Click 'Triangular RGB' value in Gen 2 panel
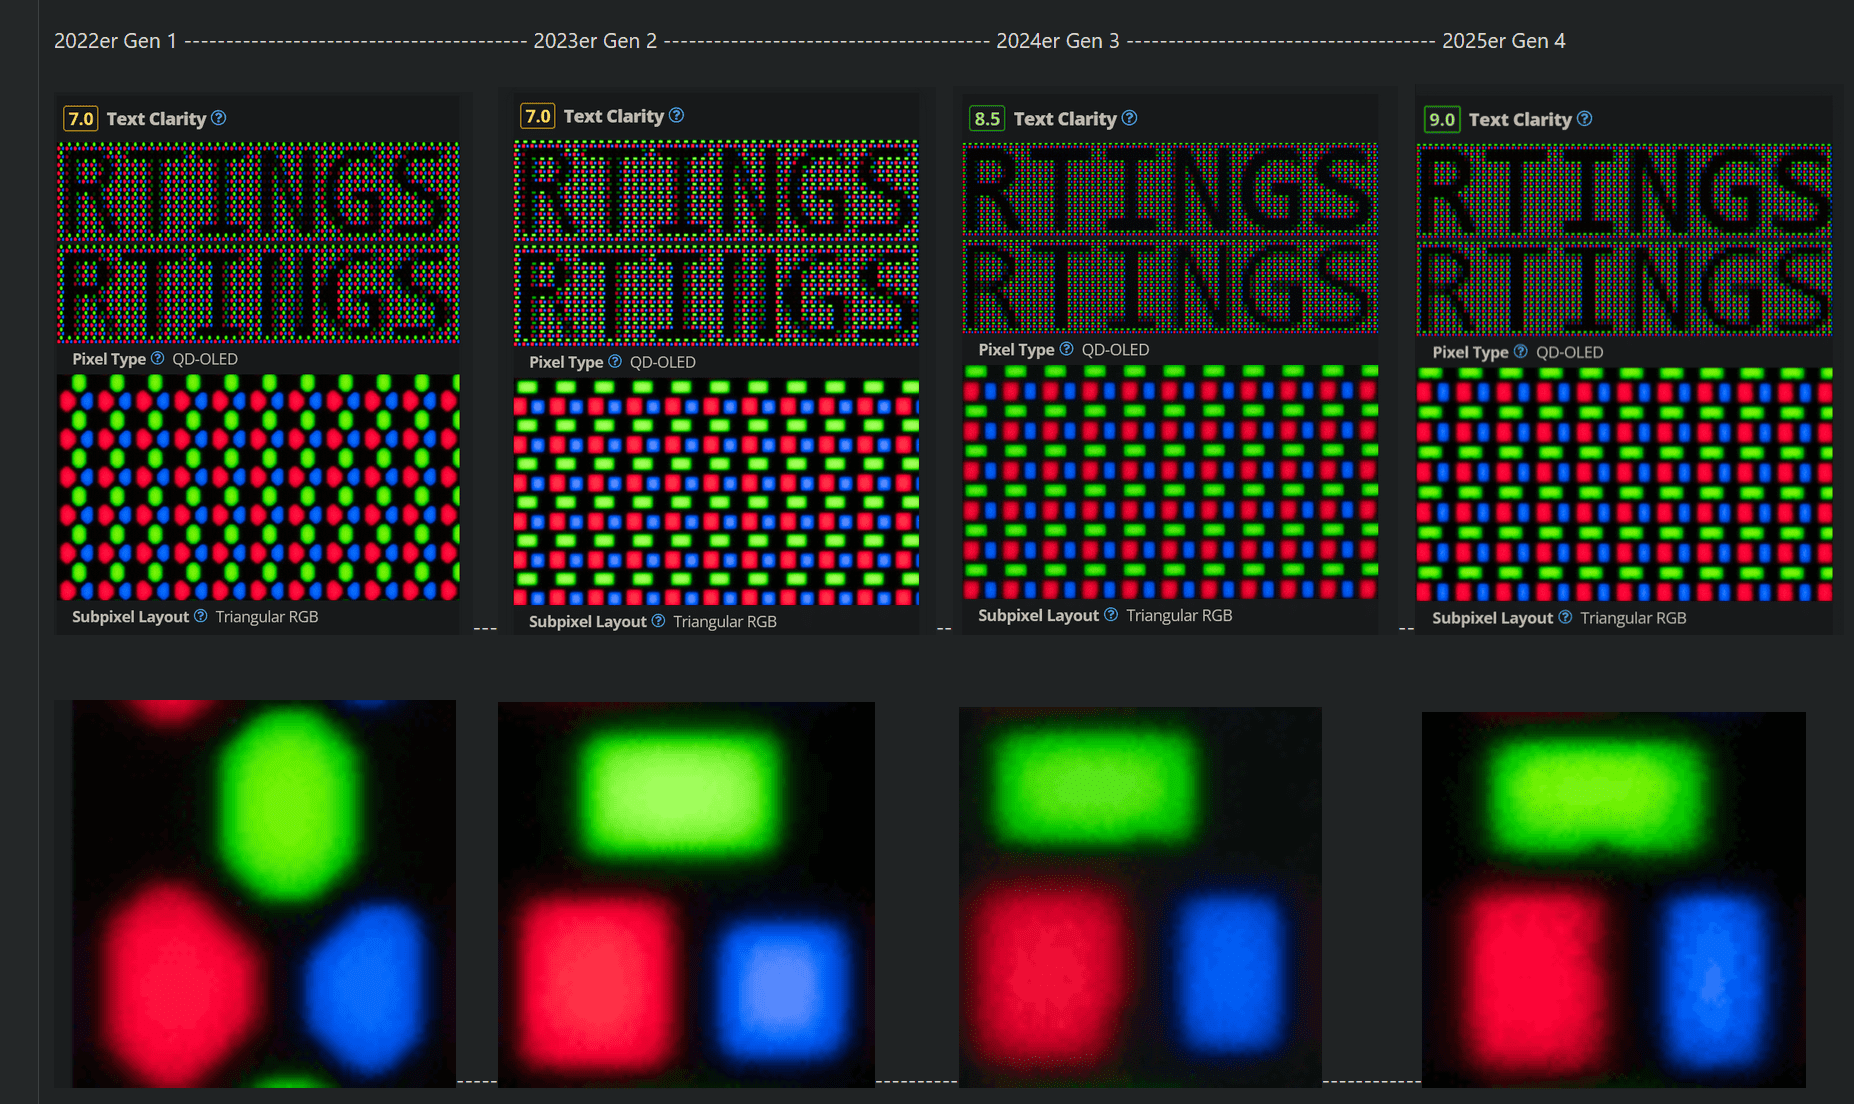This screenshot has height=1104, width=1854. [x=725, y=622]
